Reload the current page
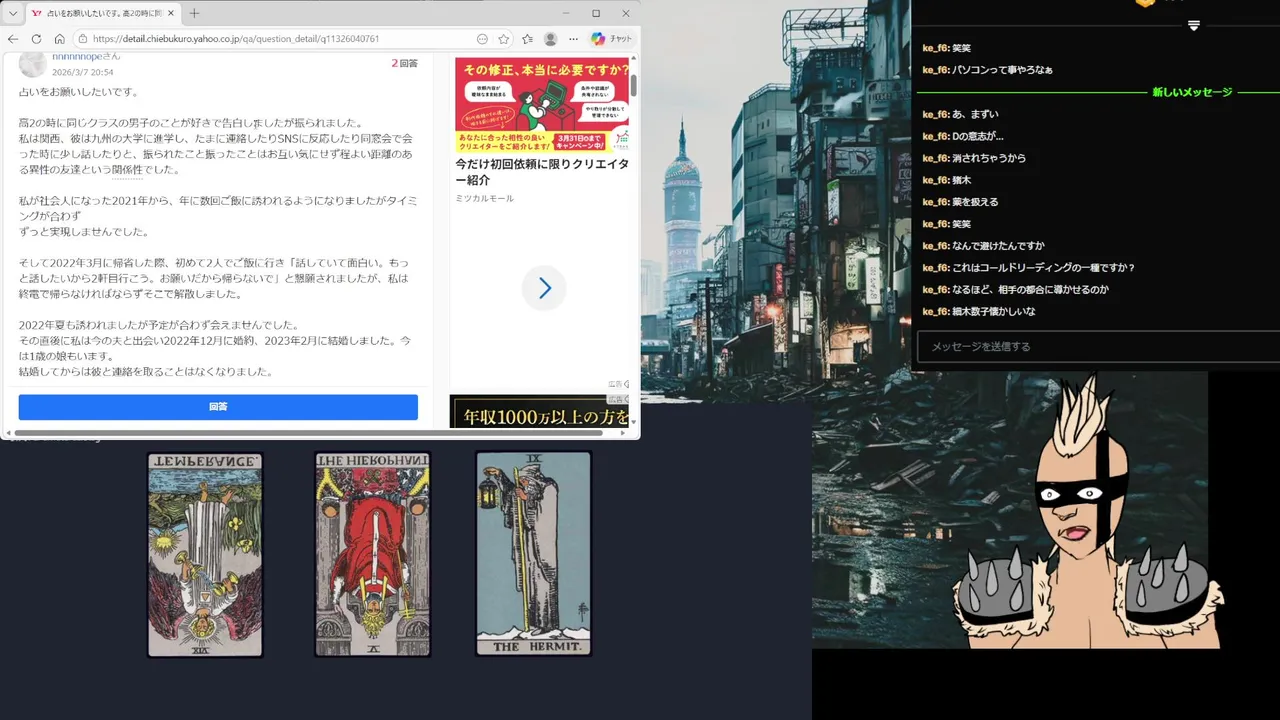Viewport: 1280px width, 720px height. coord(36,39)
